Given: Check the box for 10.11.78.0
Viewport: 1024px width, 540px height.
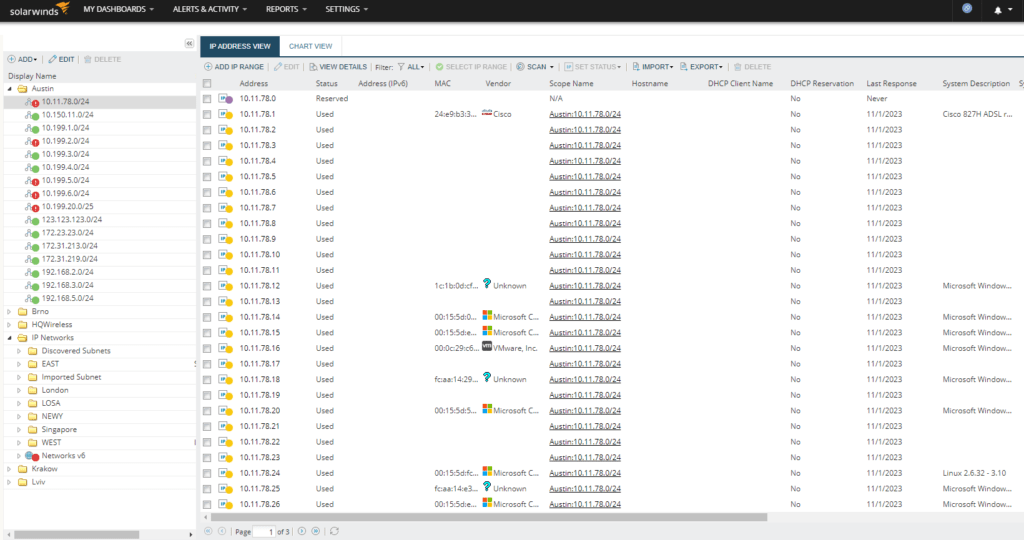Looking at the screenshot, I should click(x=207, y=99).
